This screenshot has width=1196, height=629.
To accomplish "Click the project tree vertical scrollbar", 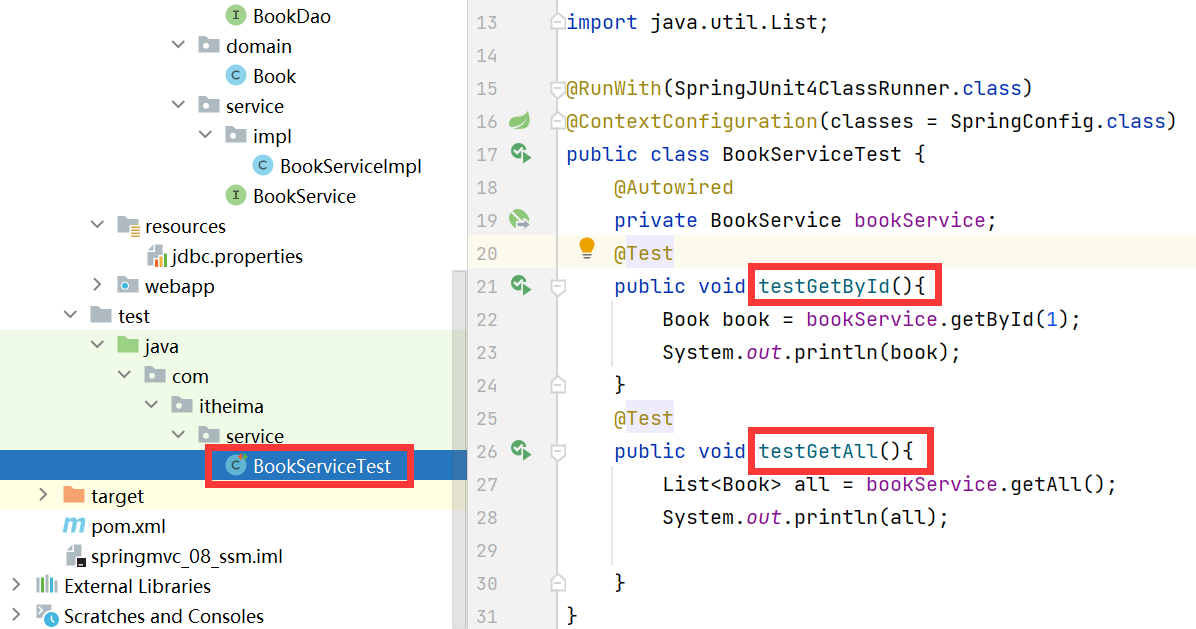I will pos(459,450).
